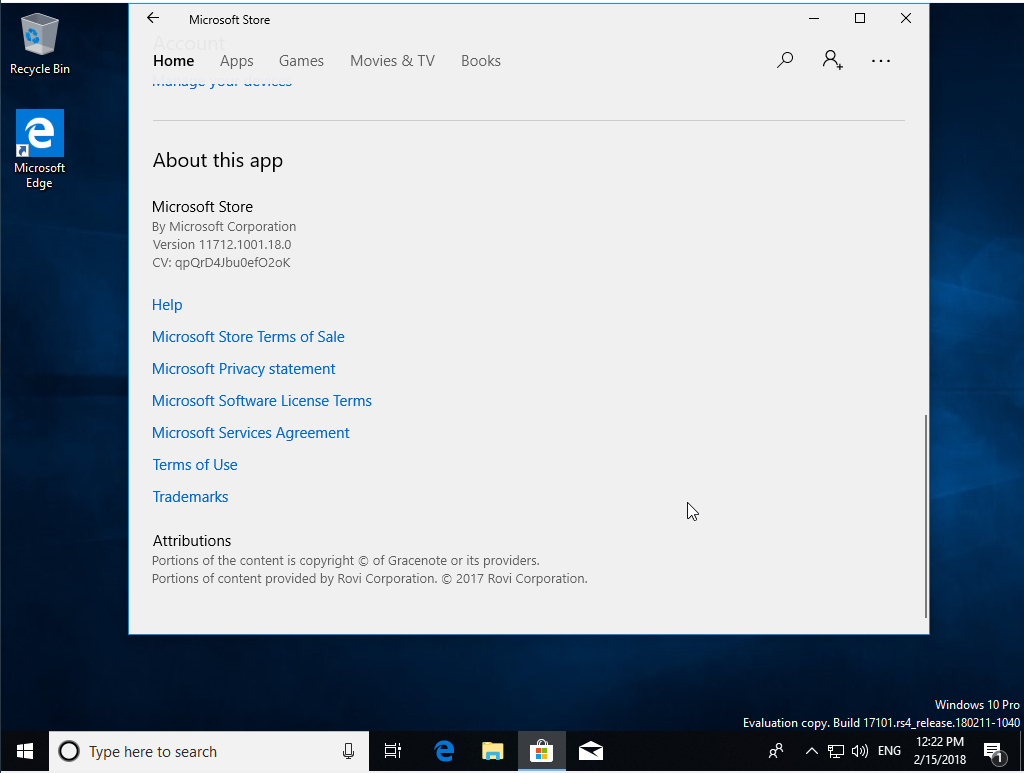Show hidden tray icons chevron

pyautogui.click(x=811, y=751)
